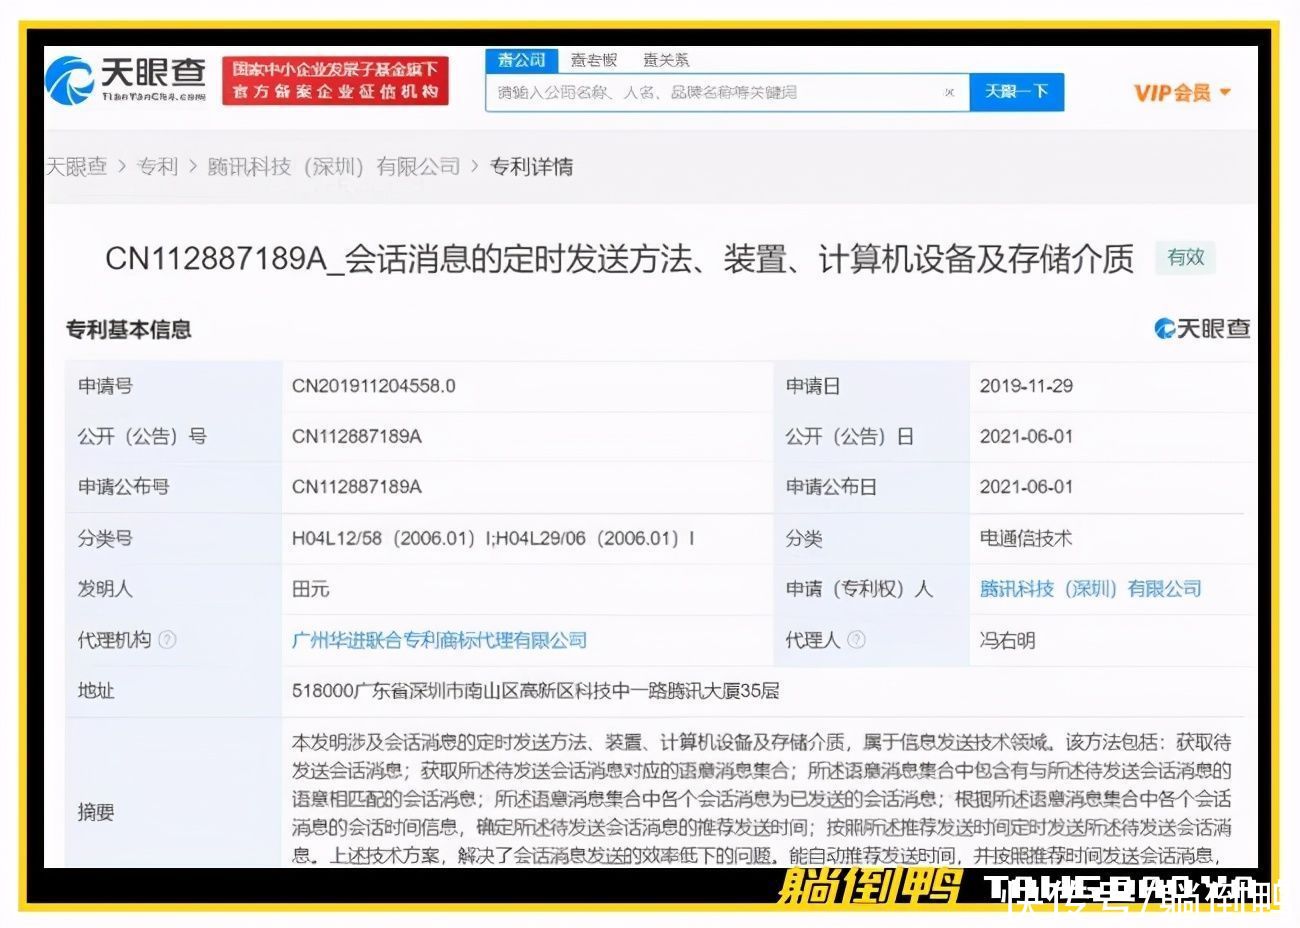Image resolution: width=1300 pixels, height=928 pixels.
Task: Click the 分类号 row label
Action: (105, 538)
